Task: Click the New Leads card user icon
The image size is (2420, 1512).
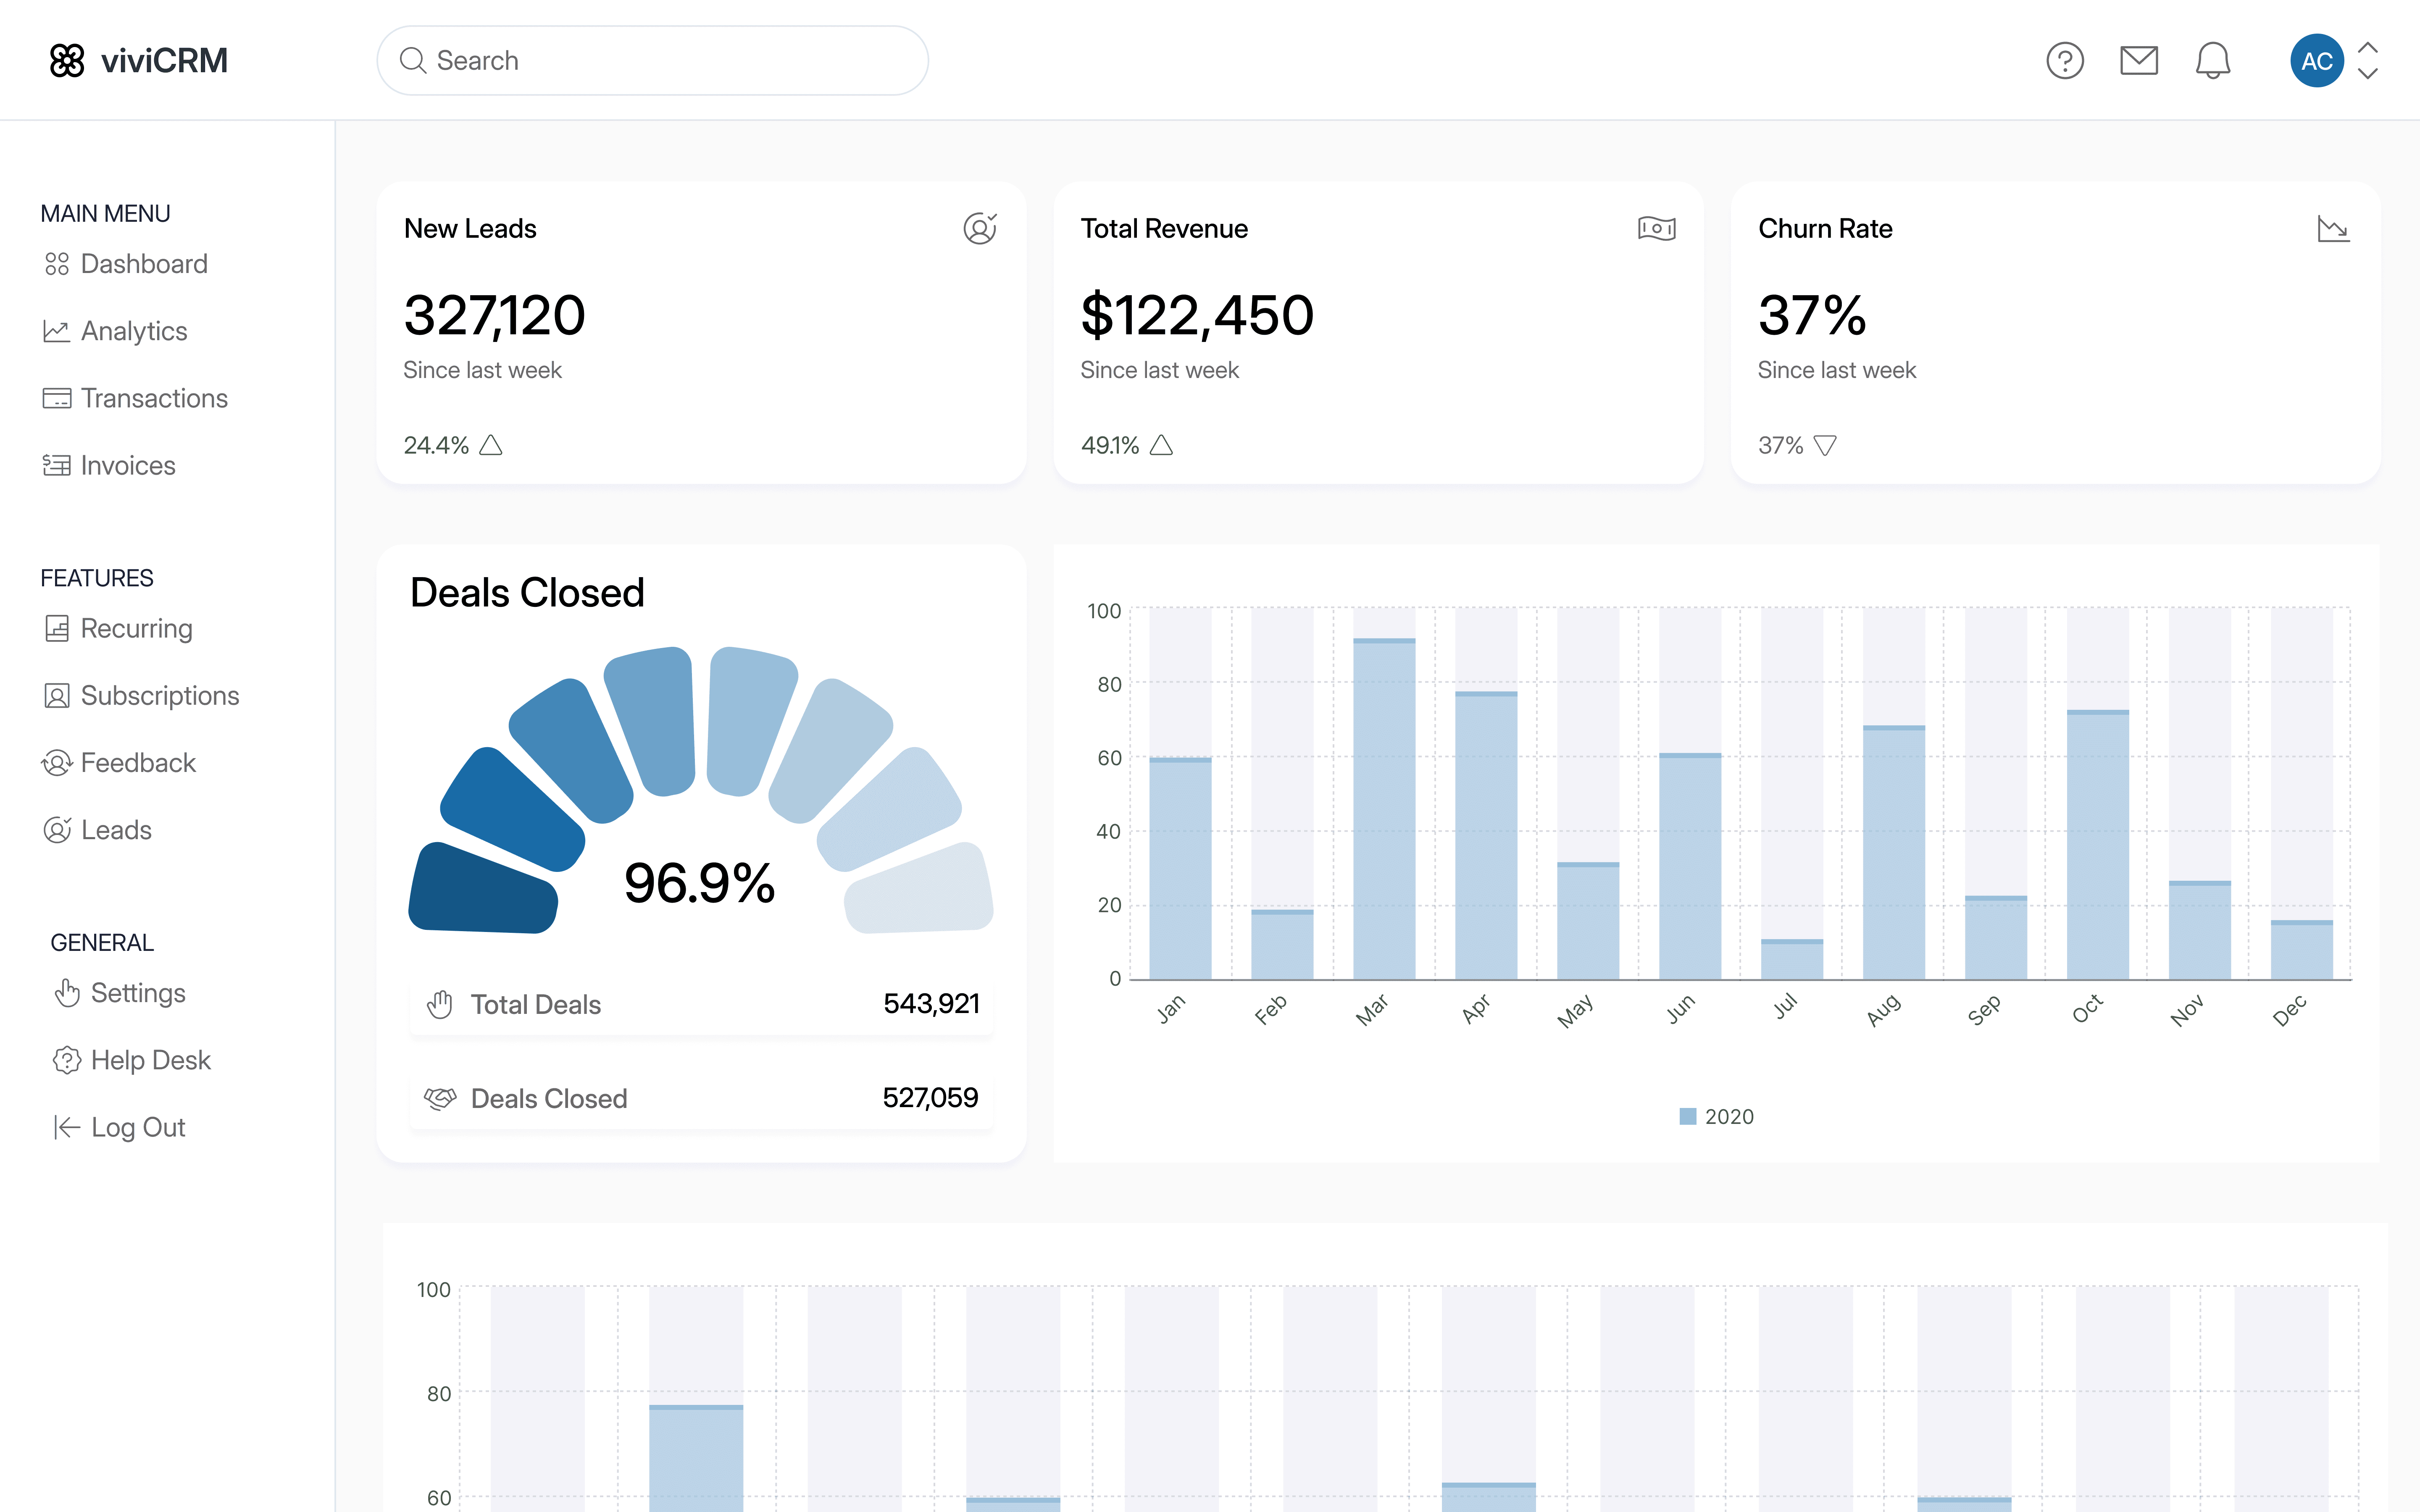Action: tap(980, 228)
